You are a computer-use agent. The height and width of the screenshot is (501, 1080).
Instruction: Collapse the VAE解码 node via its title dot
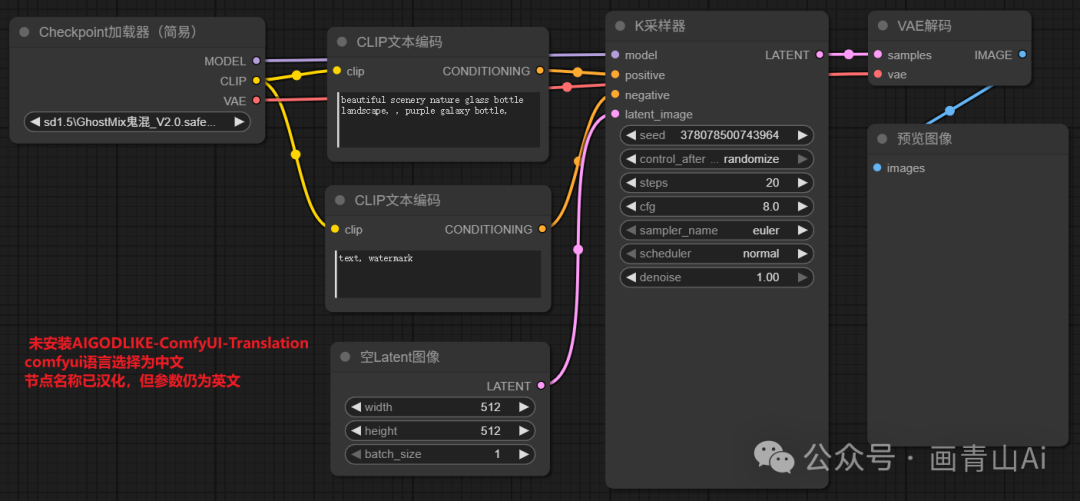(x=882, y=26)
